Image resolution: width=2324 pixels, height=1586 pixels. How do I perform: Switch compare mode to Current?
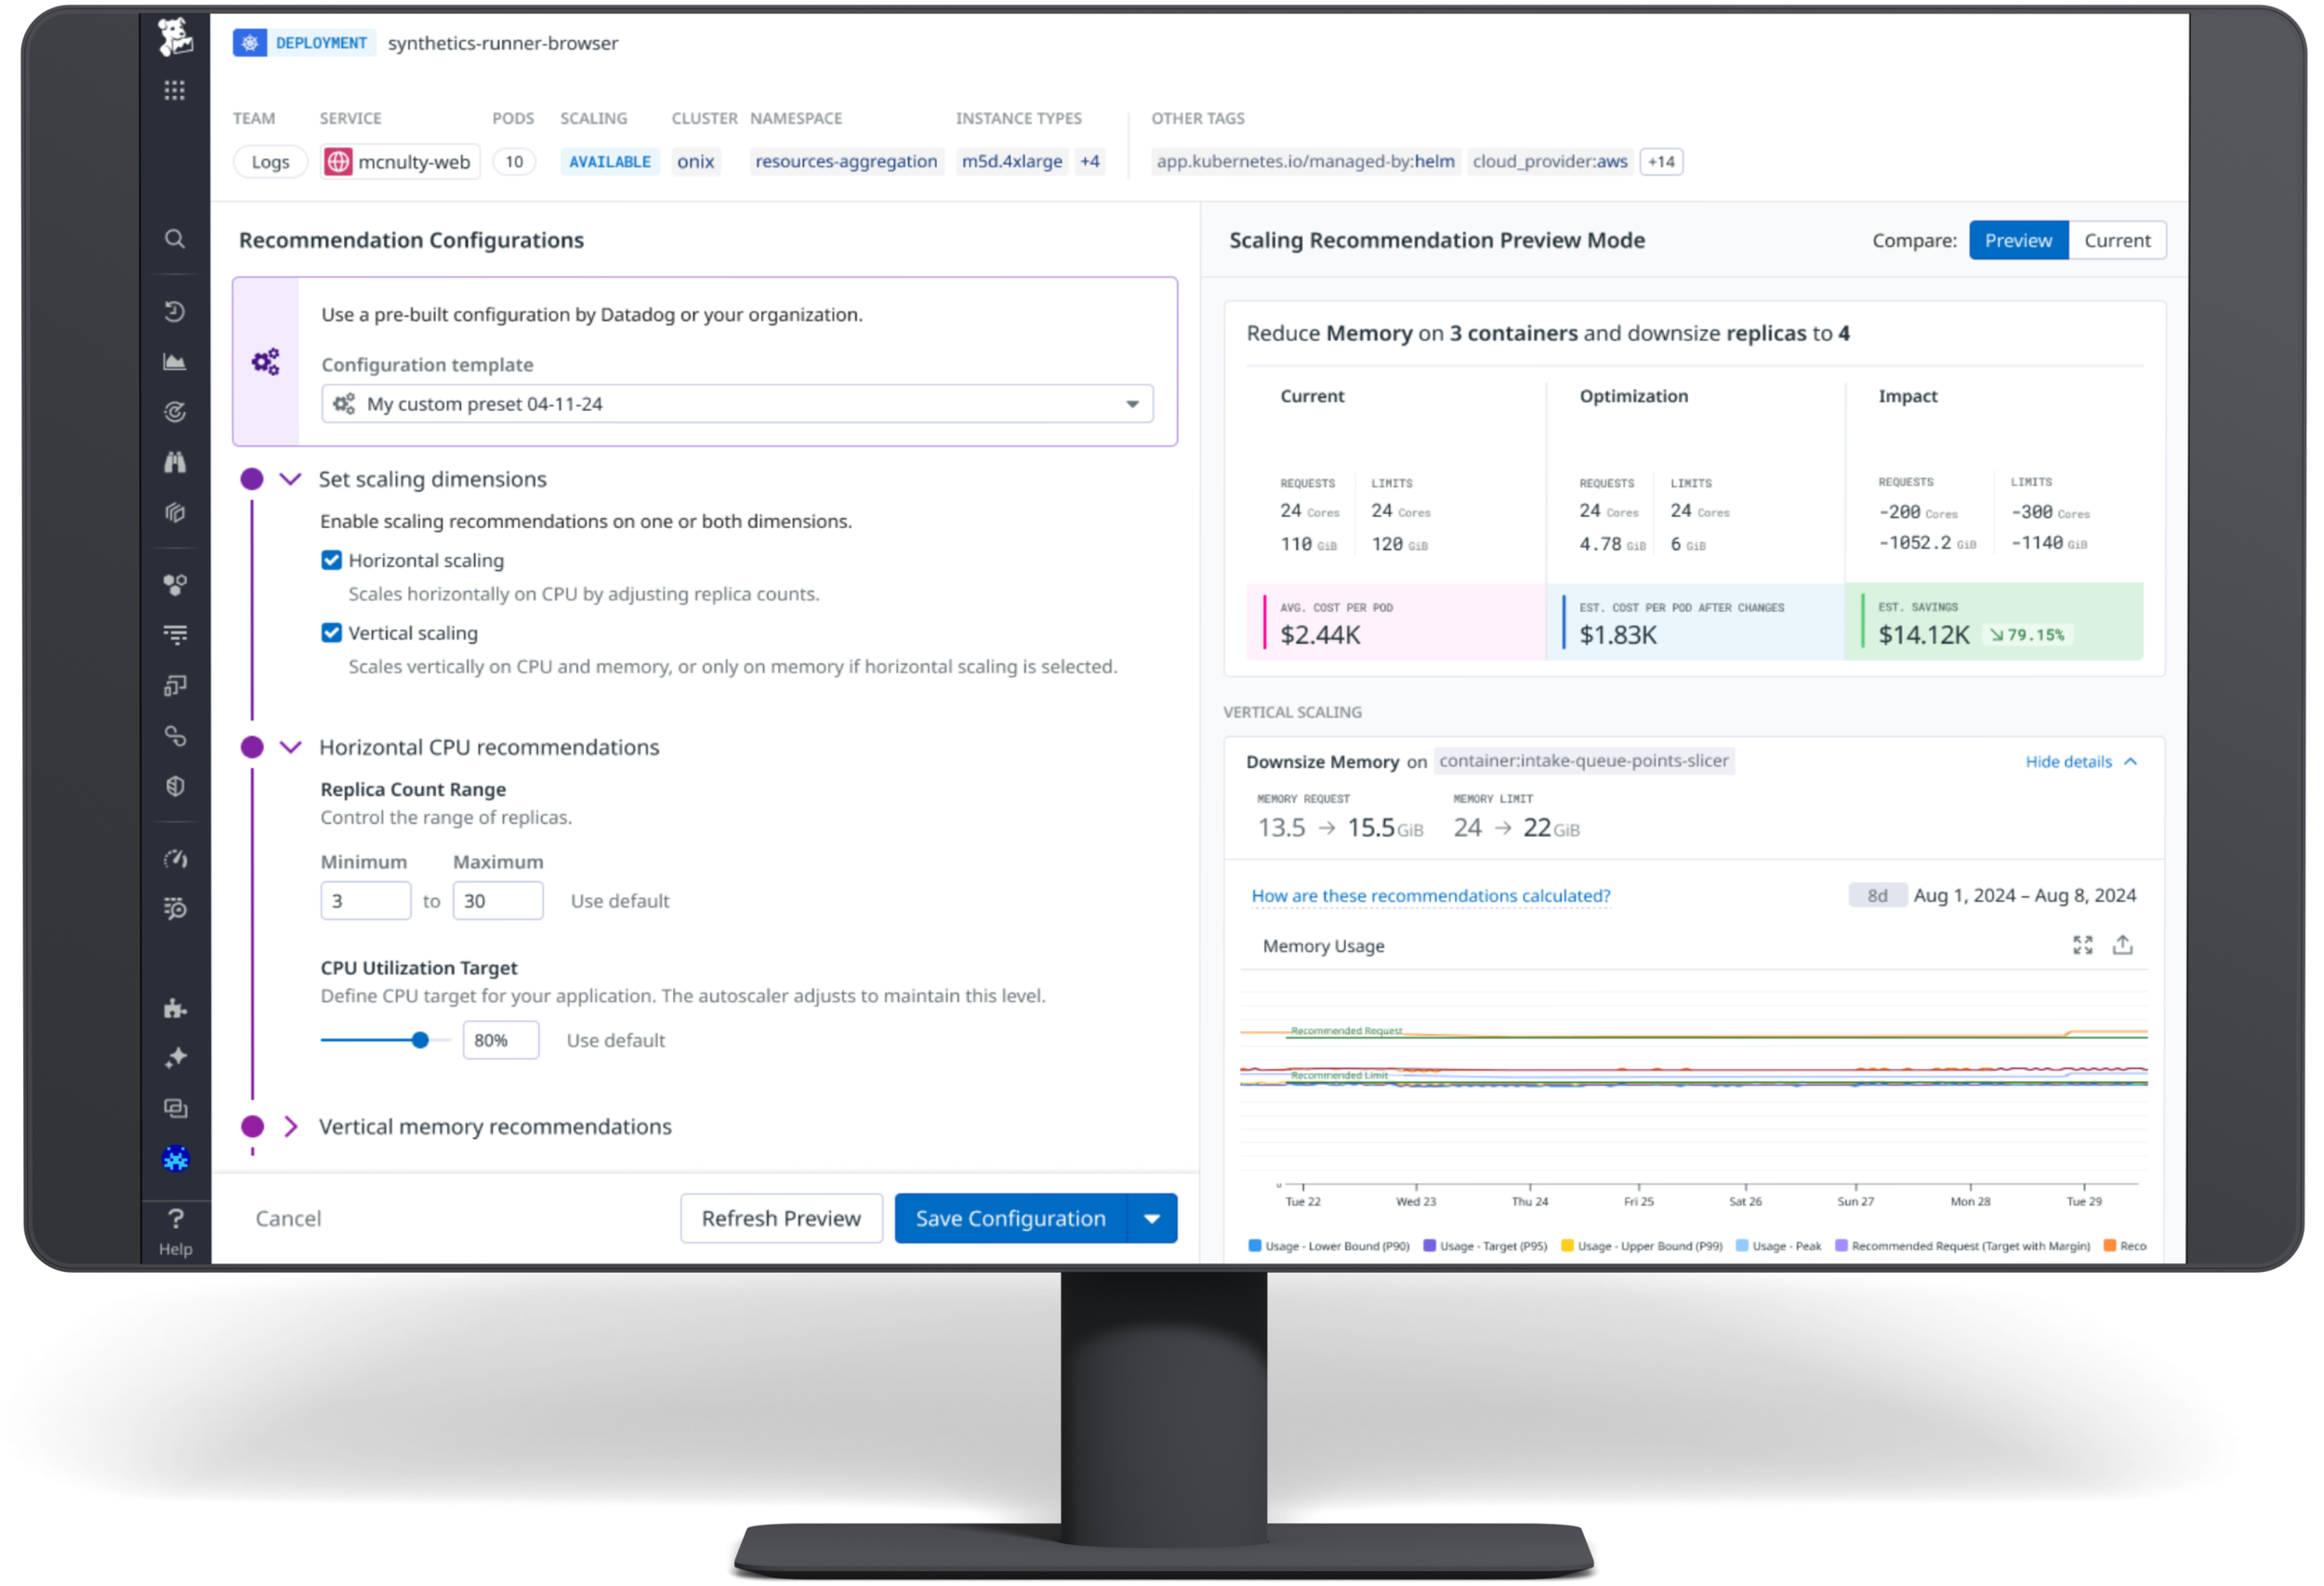pos(2117,240)
